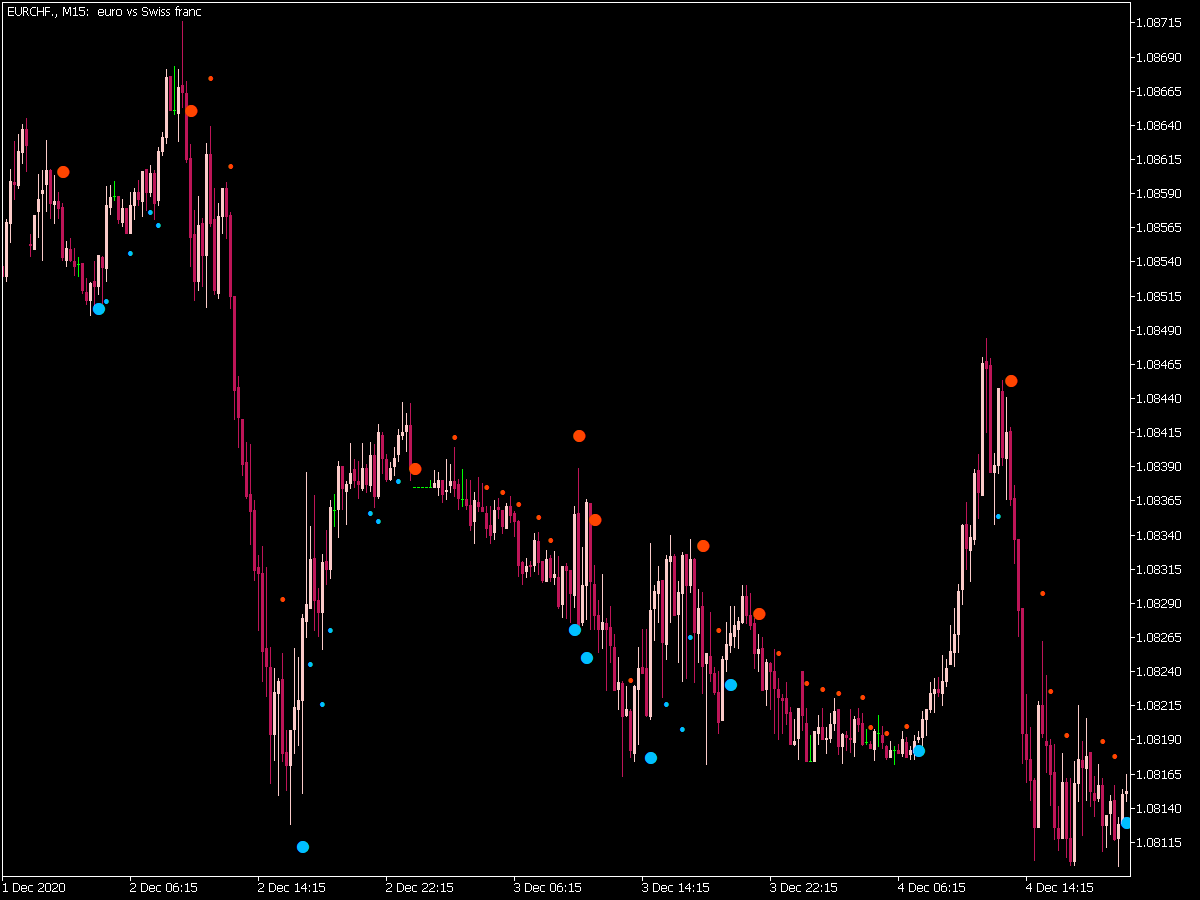1200x900 pixels.
Task: Select the 3 Dec 14:15 time label
Action: click(675, 887)
